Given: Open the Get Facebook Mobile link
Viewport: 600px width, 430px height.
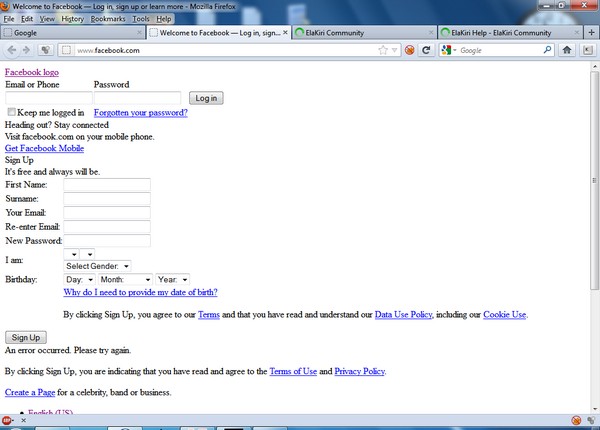Looking at the screenshot, I should click(44, 148).
